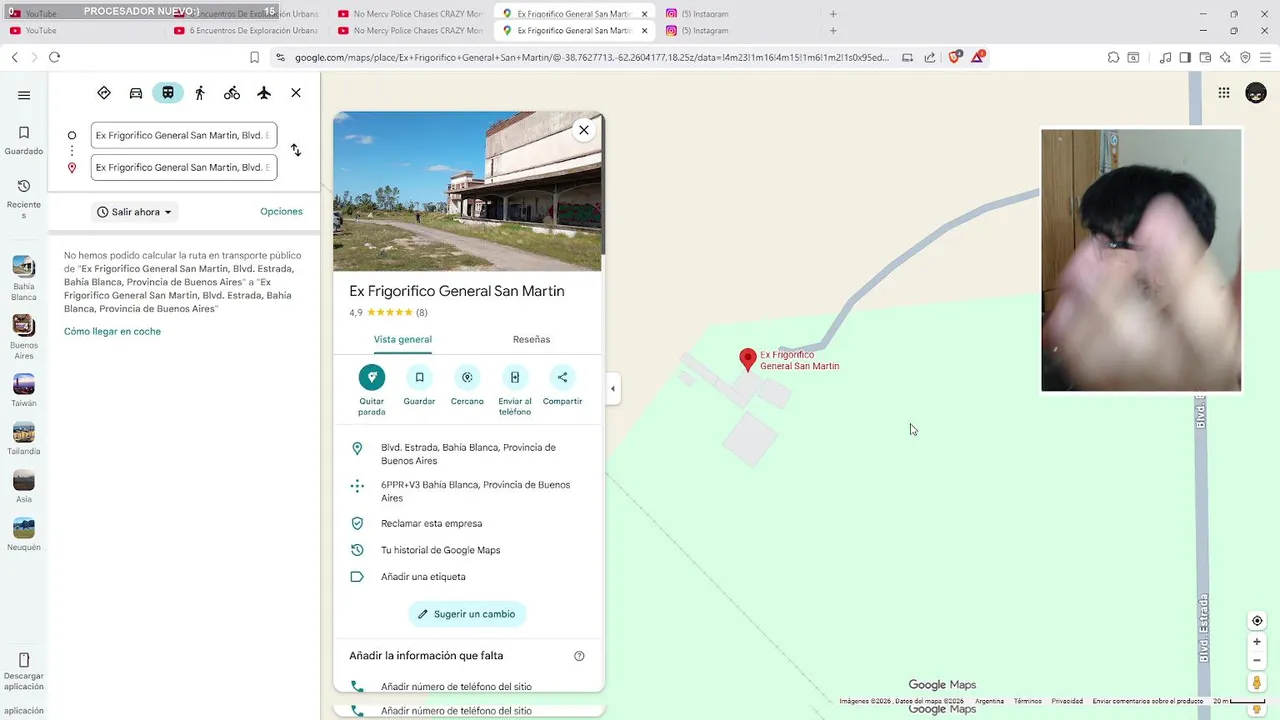Open the Guardado saved places panel
The height and width of the screenshot is (720, 1280).
tap(24, 140)
